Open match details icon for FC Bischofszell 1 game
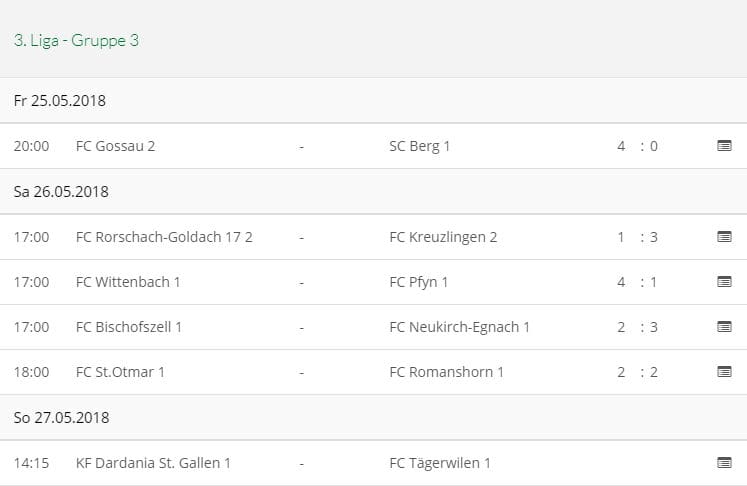Viewport: 747px width, 486px height. click(x=724, y=327)
